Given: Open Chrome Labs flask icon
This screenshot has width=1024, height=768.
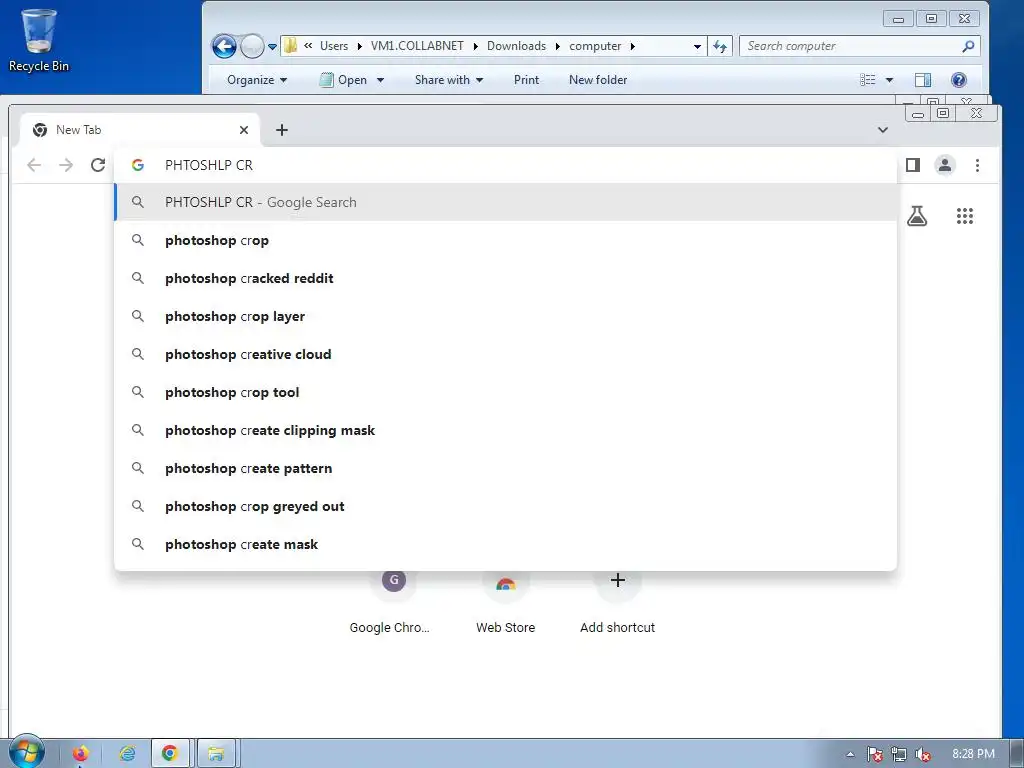Looking at the screenshot, I should pyautogui.click(x=917, y=216).
